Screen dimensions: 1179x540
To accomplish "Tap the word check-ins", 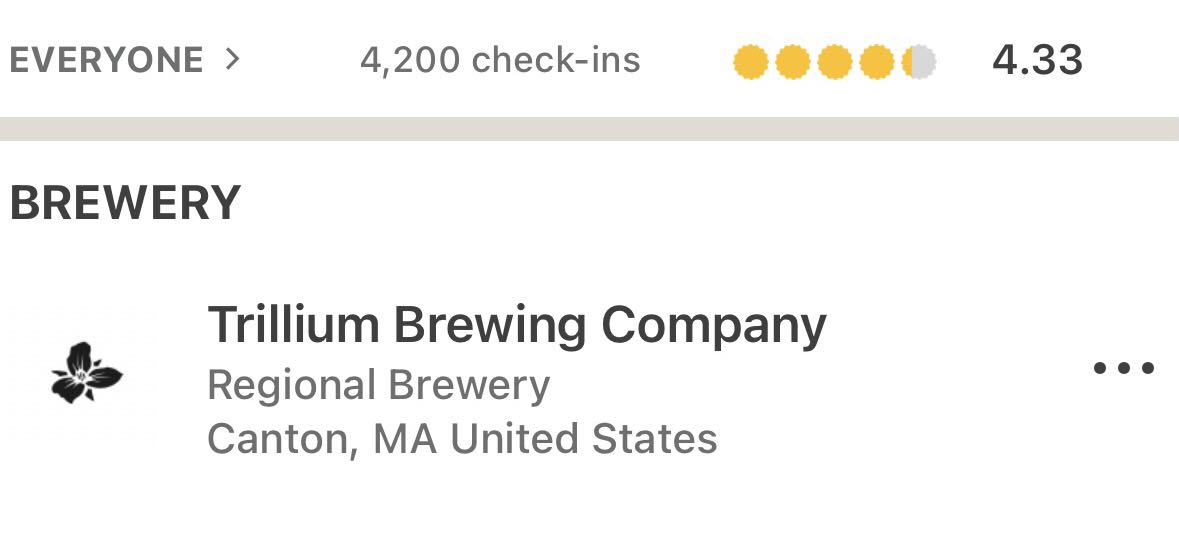I will pyautogui.click(x=556, y=61).
